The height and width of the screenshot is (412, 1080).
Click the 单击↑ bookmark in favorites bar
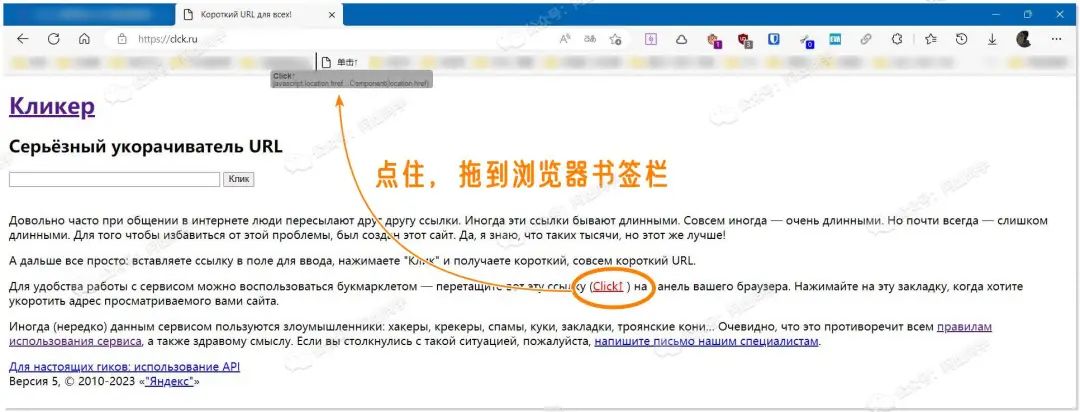pyautogui.click(x=341, y=63)
